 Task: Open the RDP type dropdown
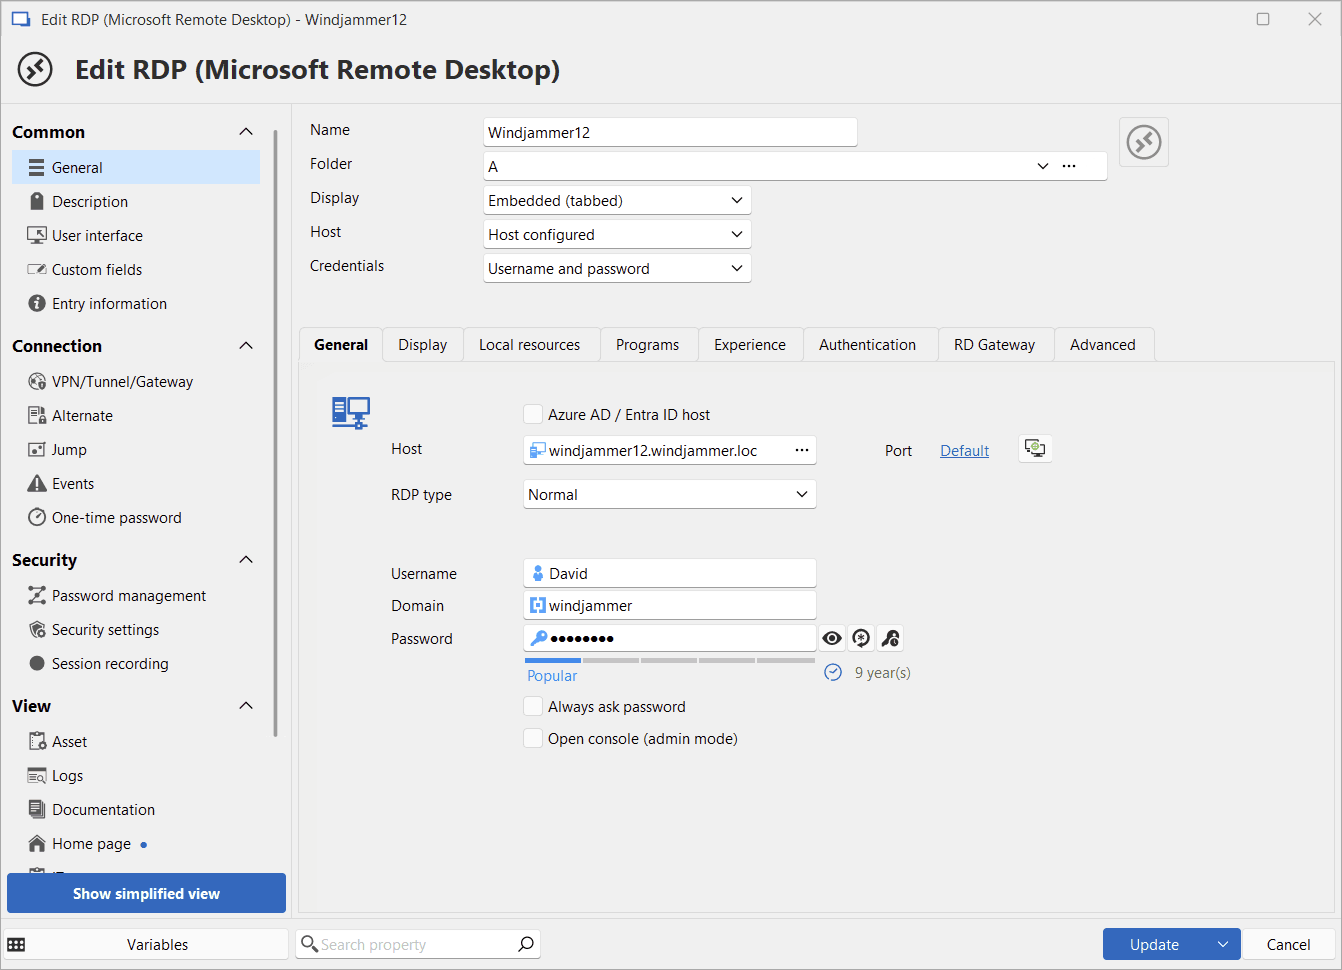[669, 495]
